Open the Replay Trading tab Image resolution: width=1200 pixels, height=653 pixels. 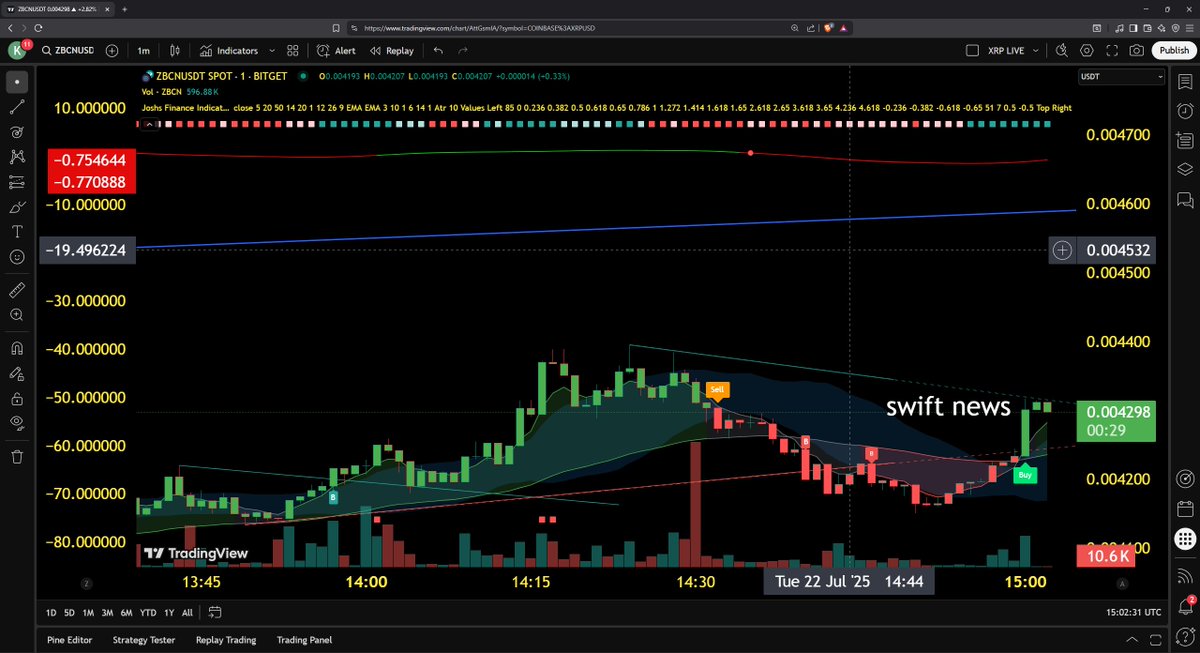[x=226, y=640]
